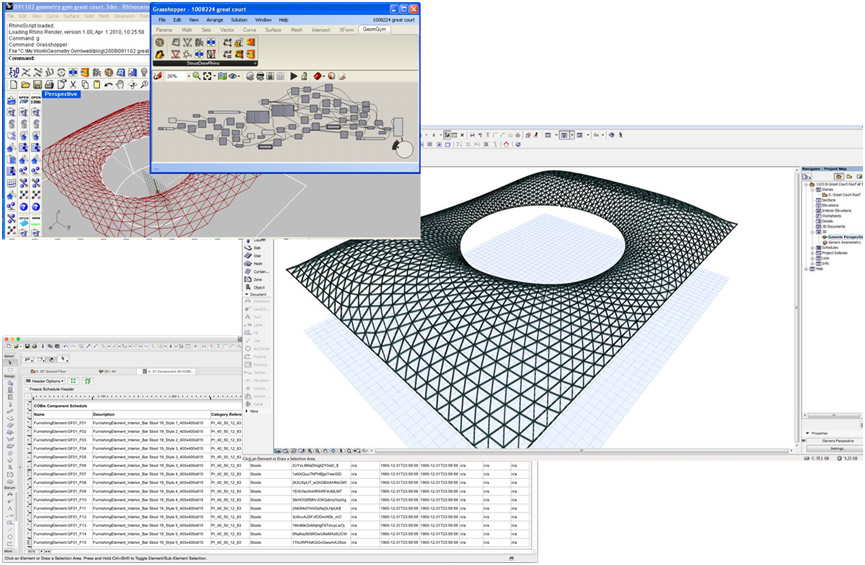The height and width of the screenshot is (565, 865).
Task: Click the light bulb icon in Rhino toolbar
Action: [145, 72]
